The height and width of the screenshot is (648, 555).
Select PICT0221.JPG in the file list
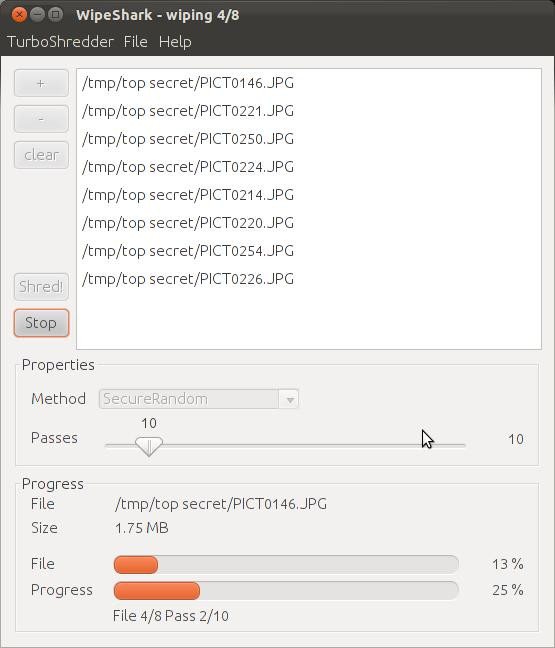[x=309, y=111]
